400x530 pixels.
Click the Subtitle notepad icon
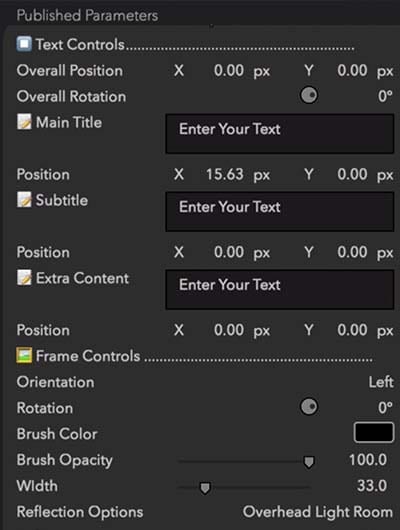(x=24, y=200)
